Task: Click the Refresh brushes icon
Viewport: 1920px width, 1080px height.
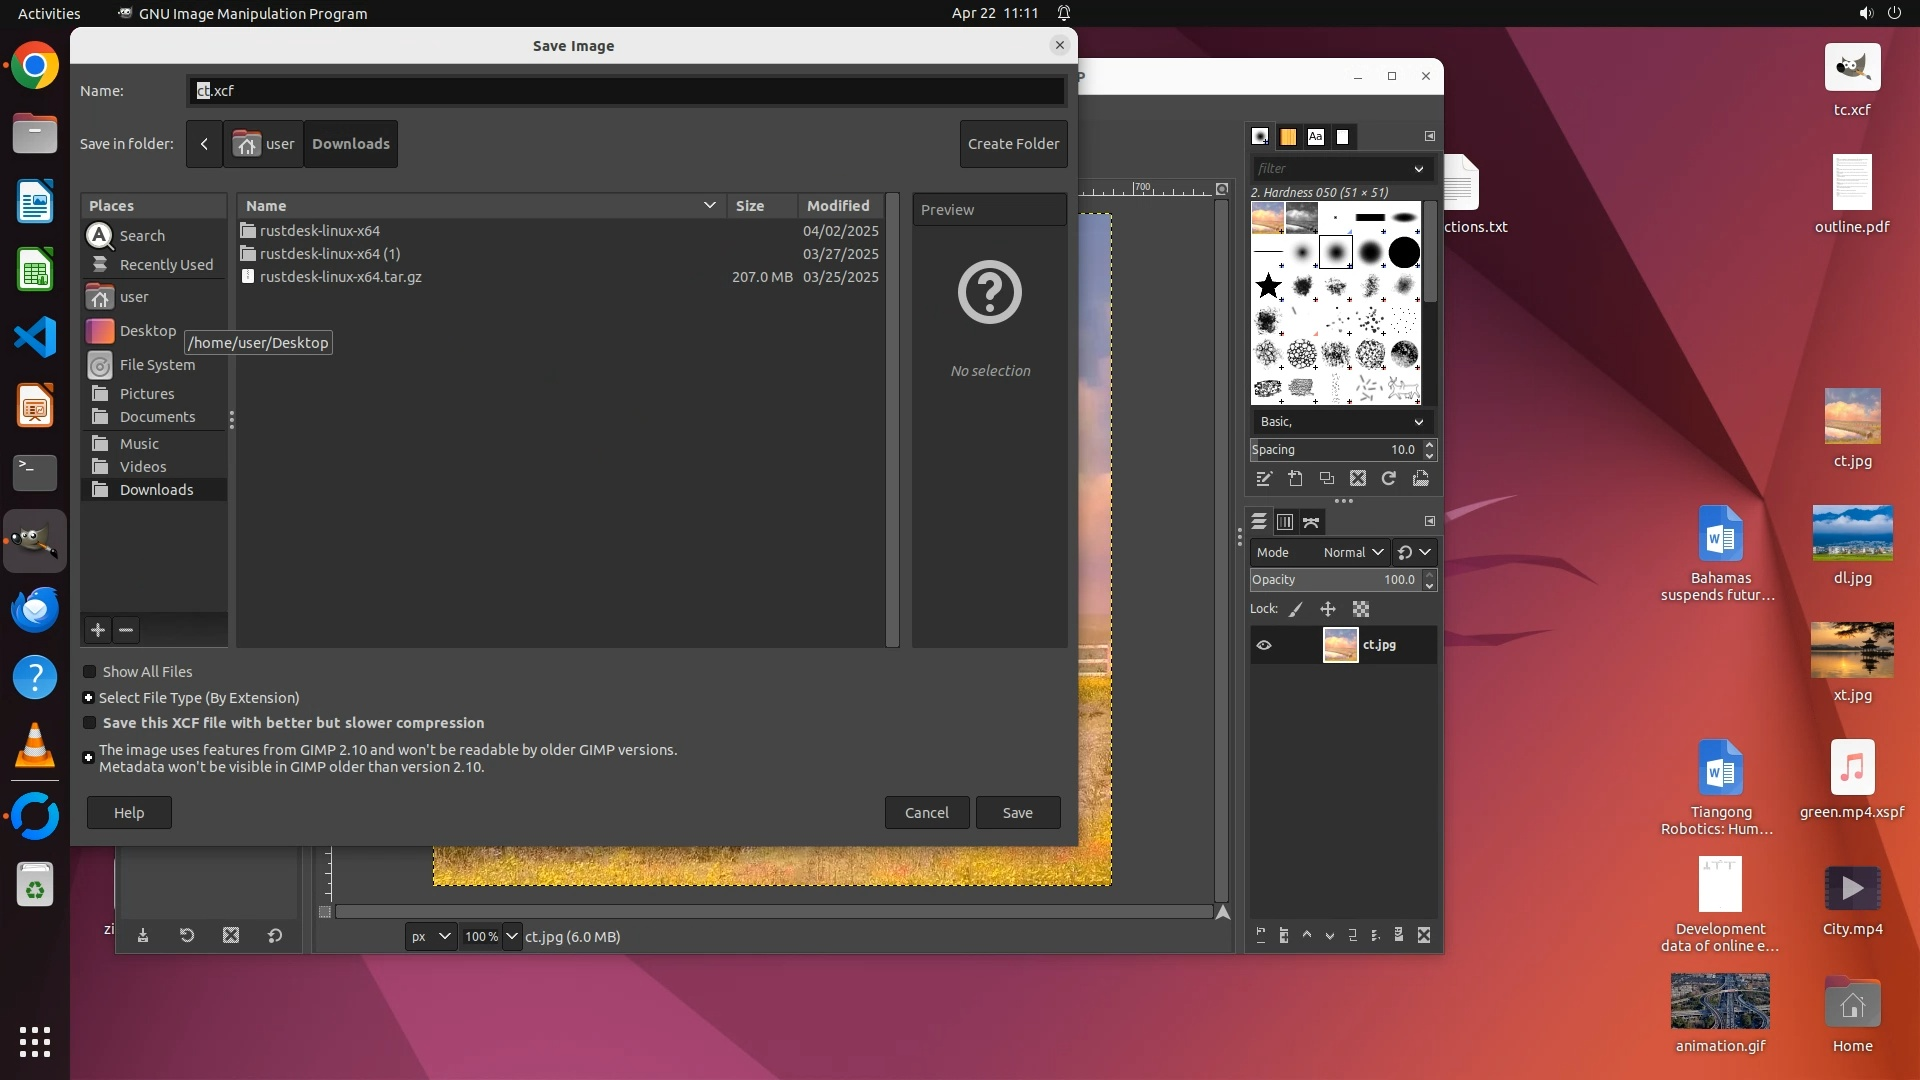Action: pos(1389,479)
